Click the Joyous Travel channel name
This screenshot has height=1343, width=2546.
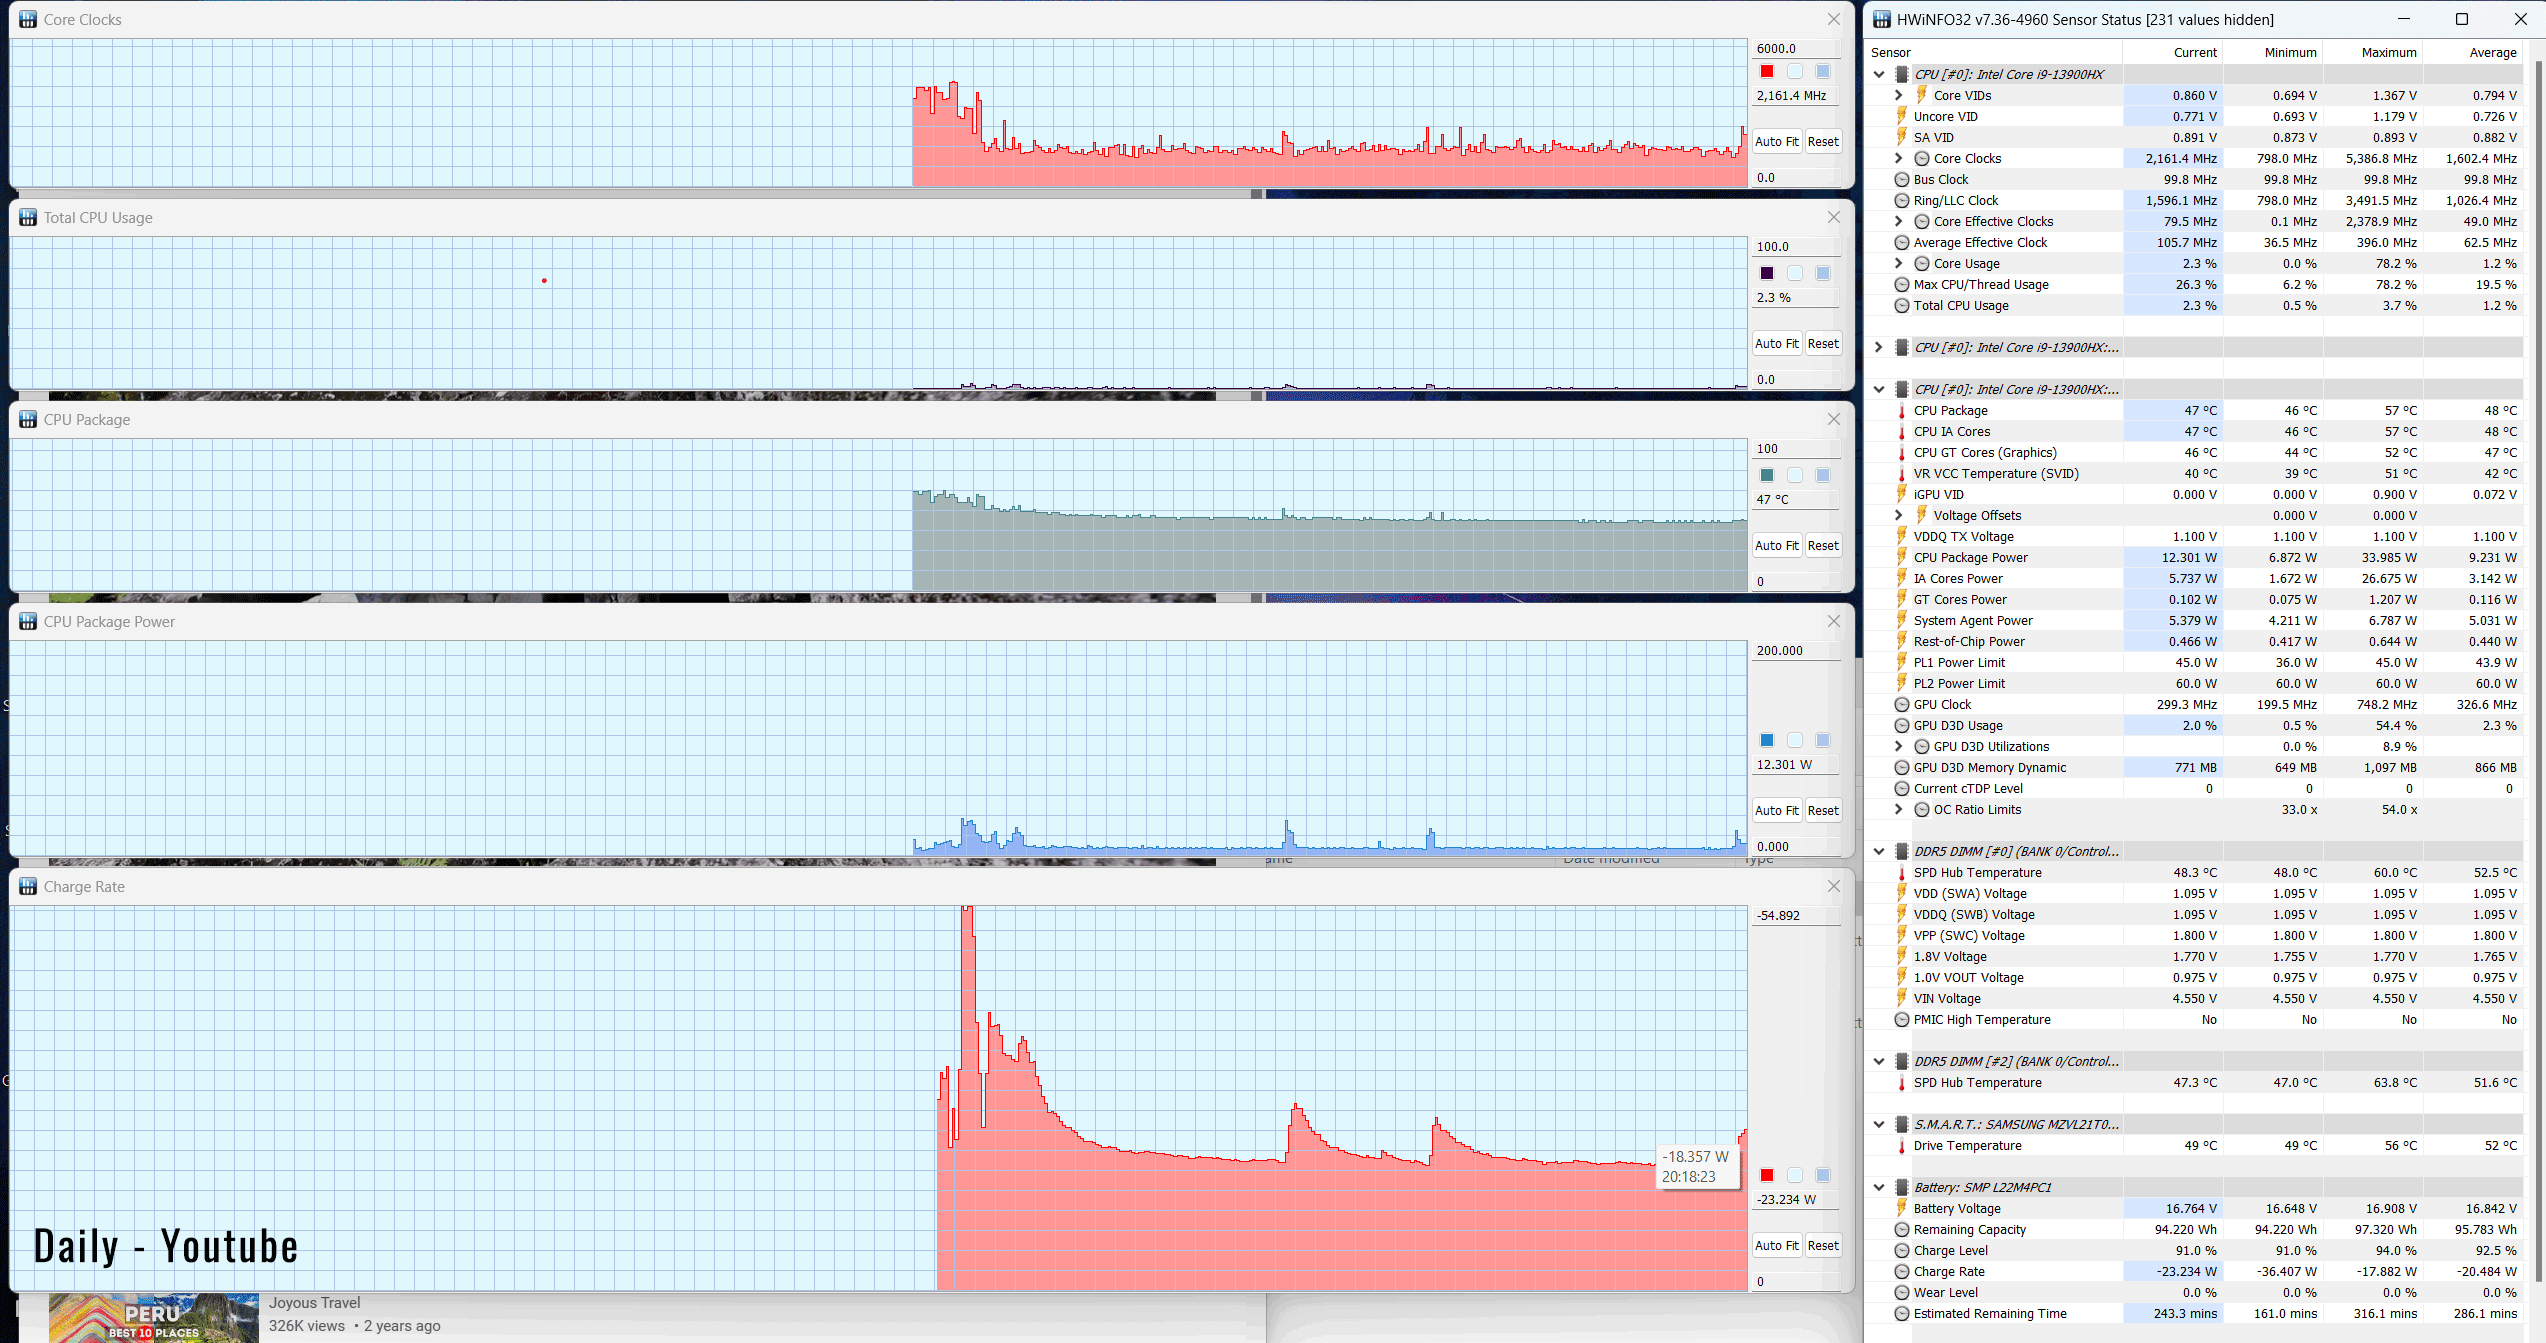pyautogui.click(x=314, y=1302)
